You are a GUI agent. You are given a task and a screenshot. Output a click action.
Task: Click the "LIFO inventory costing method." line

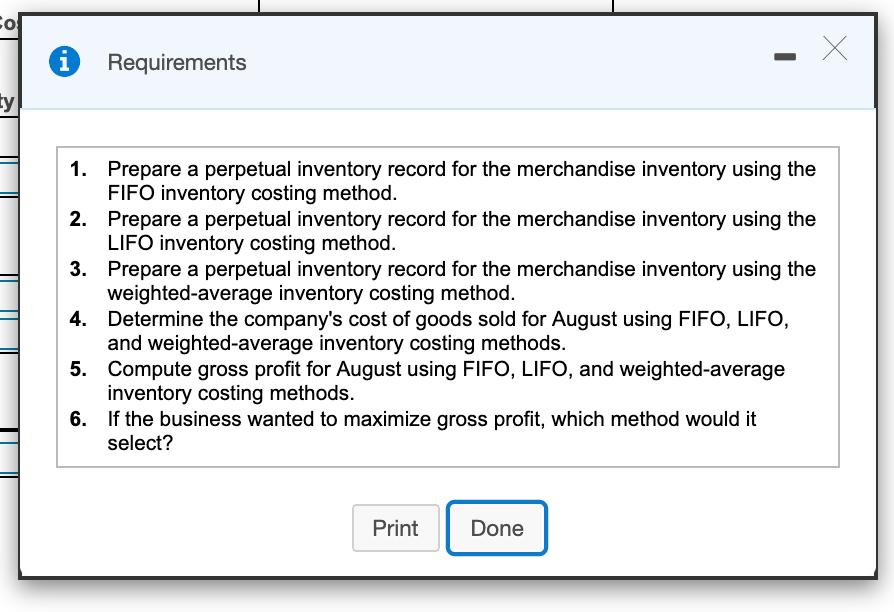click(x=253, y=242)
